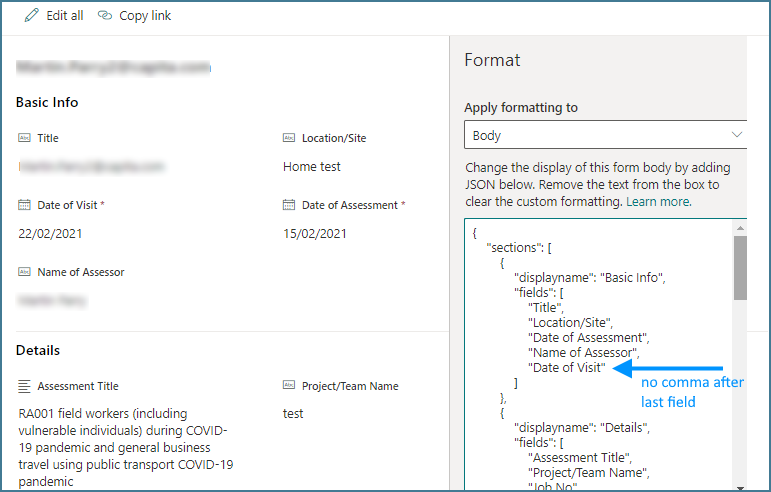The width and height of the screenshot is (771, 492).
Task: Click inside the JSON formatting text box
Action: pyautogui.click(x=598, y=354)
